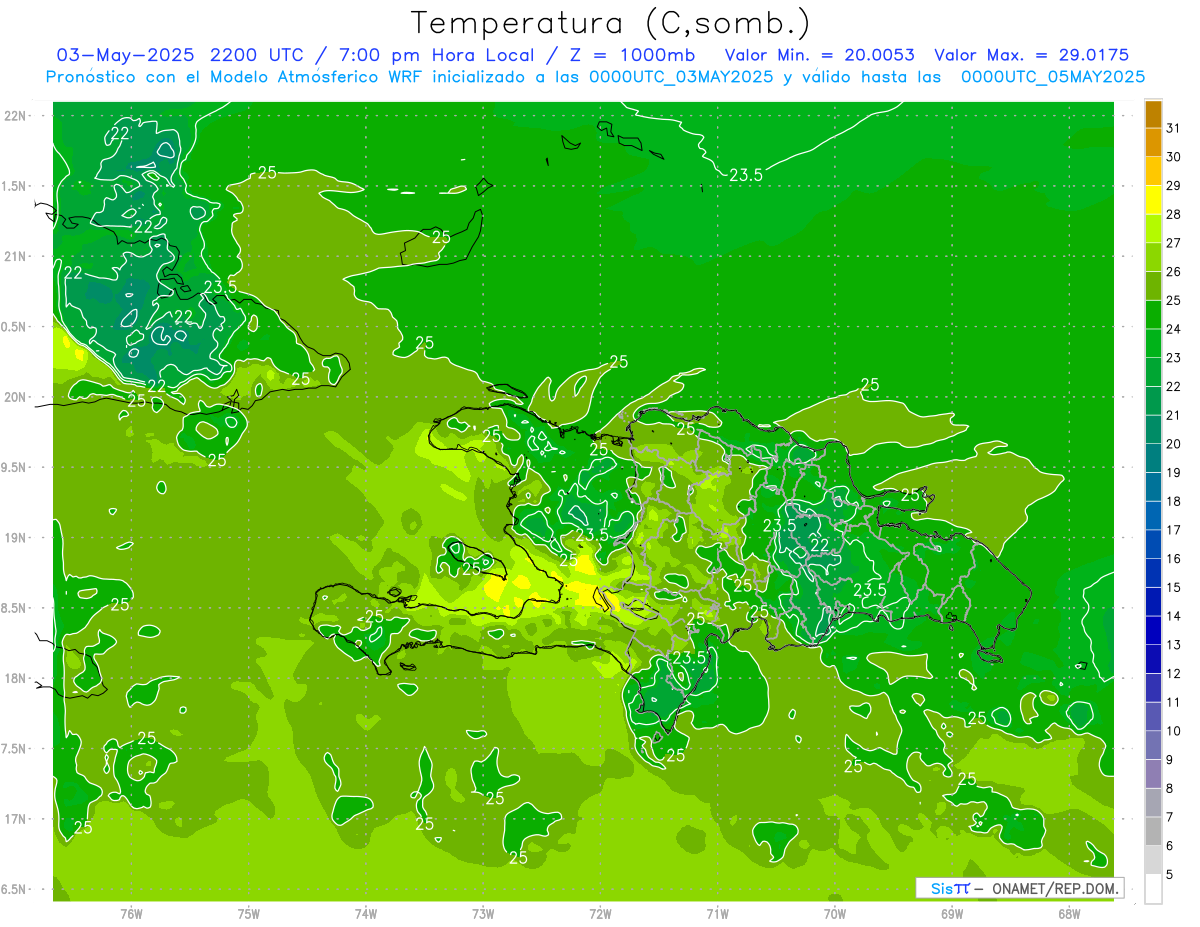This screenshot has width=1200, height=927.
Task: Click the '75W' longitude axis label
Action: (249, 913)
